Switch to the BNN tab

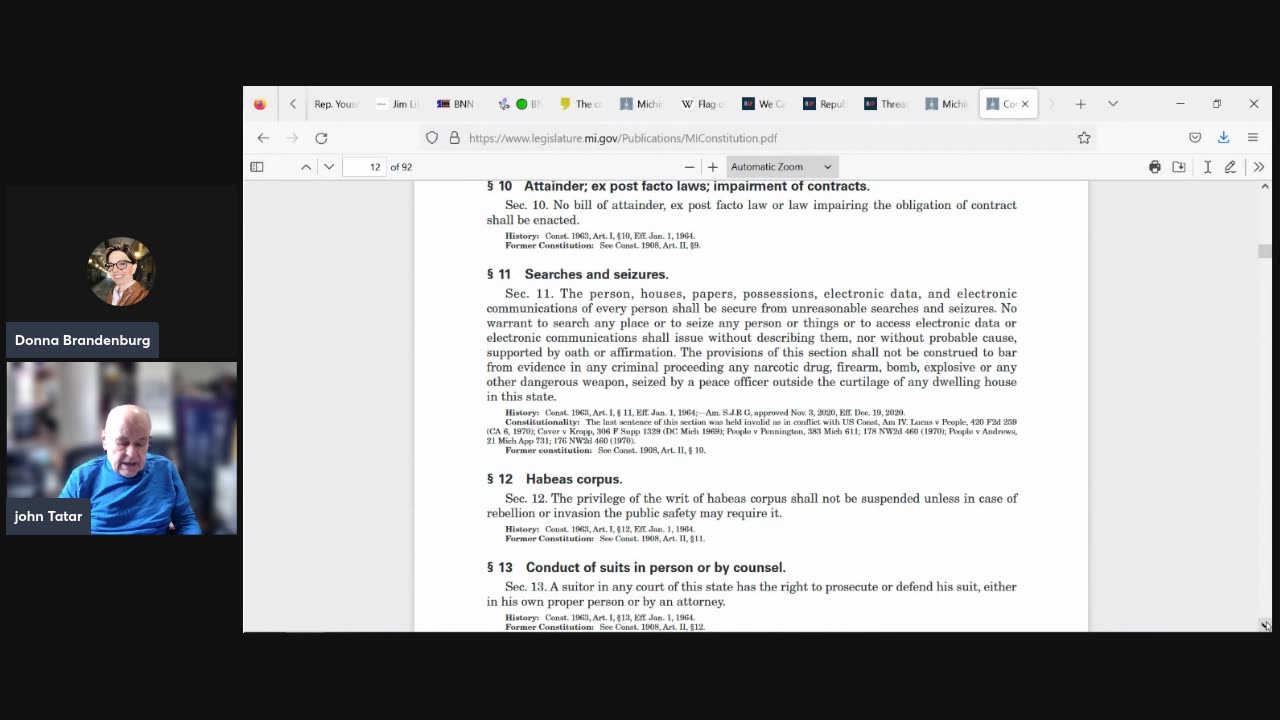pos(456,104)
